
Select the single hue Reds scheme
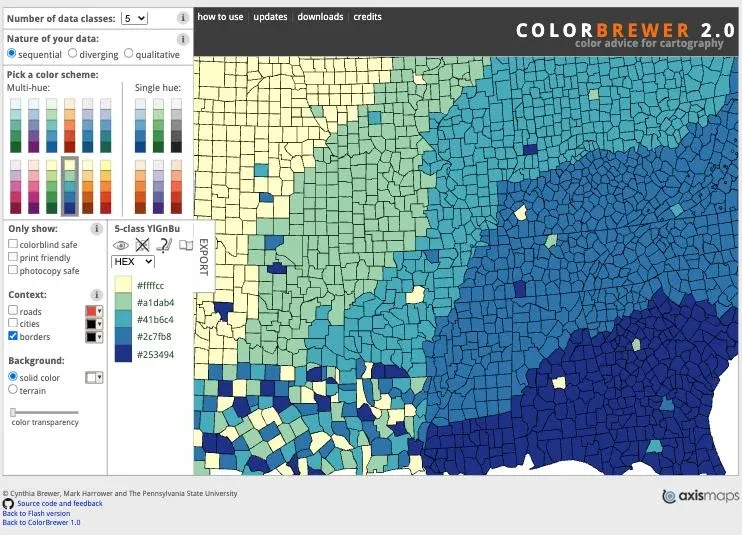click(177, 187)
